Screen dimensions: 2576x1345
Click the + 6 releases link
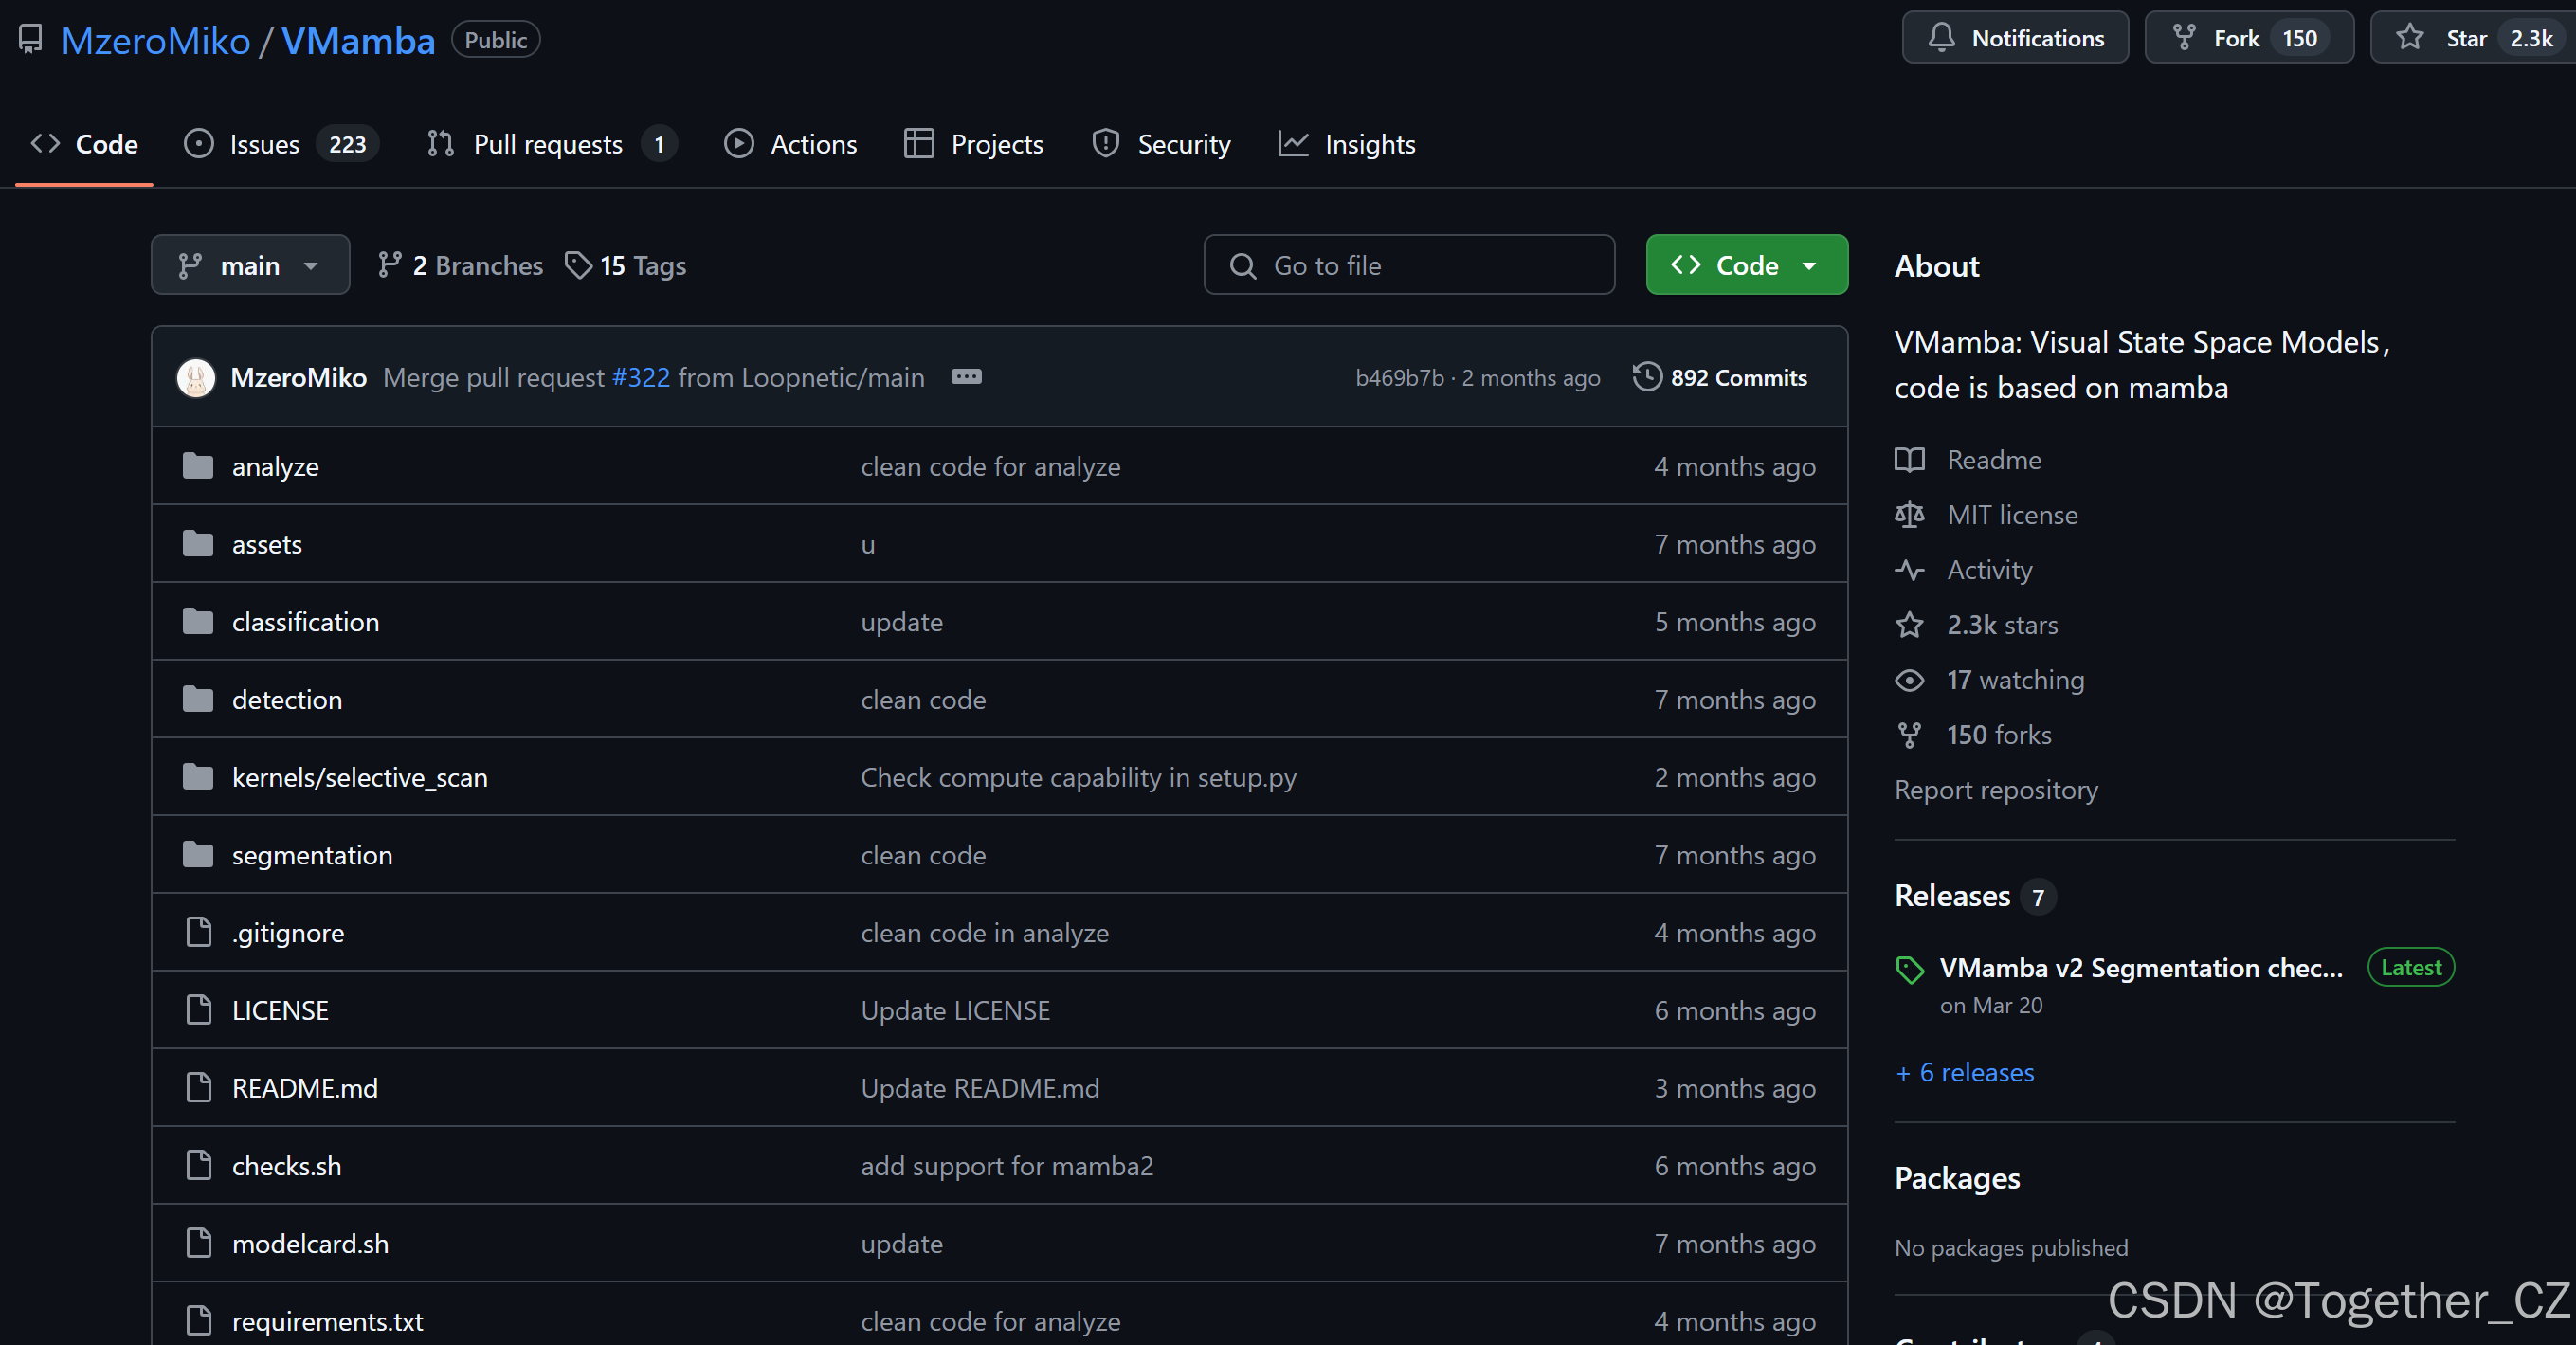coord(1965,1073)
